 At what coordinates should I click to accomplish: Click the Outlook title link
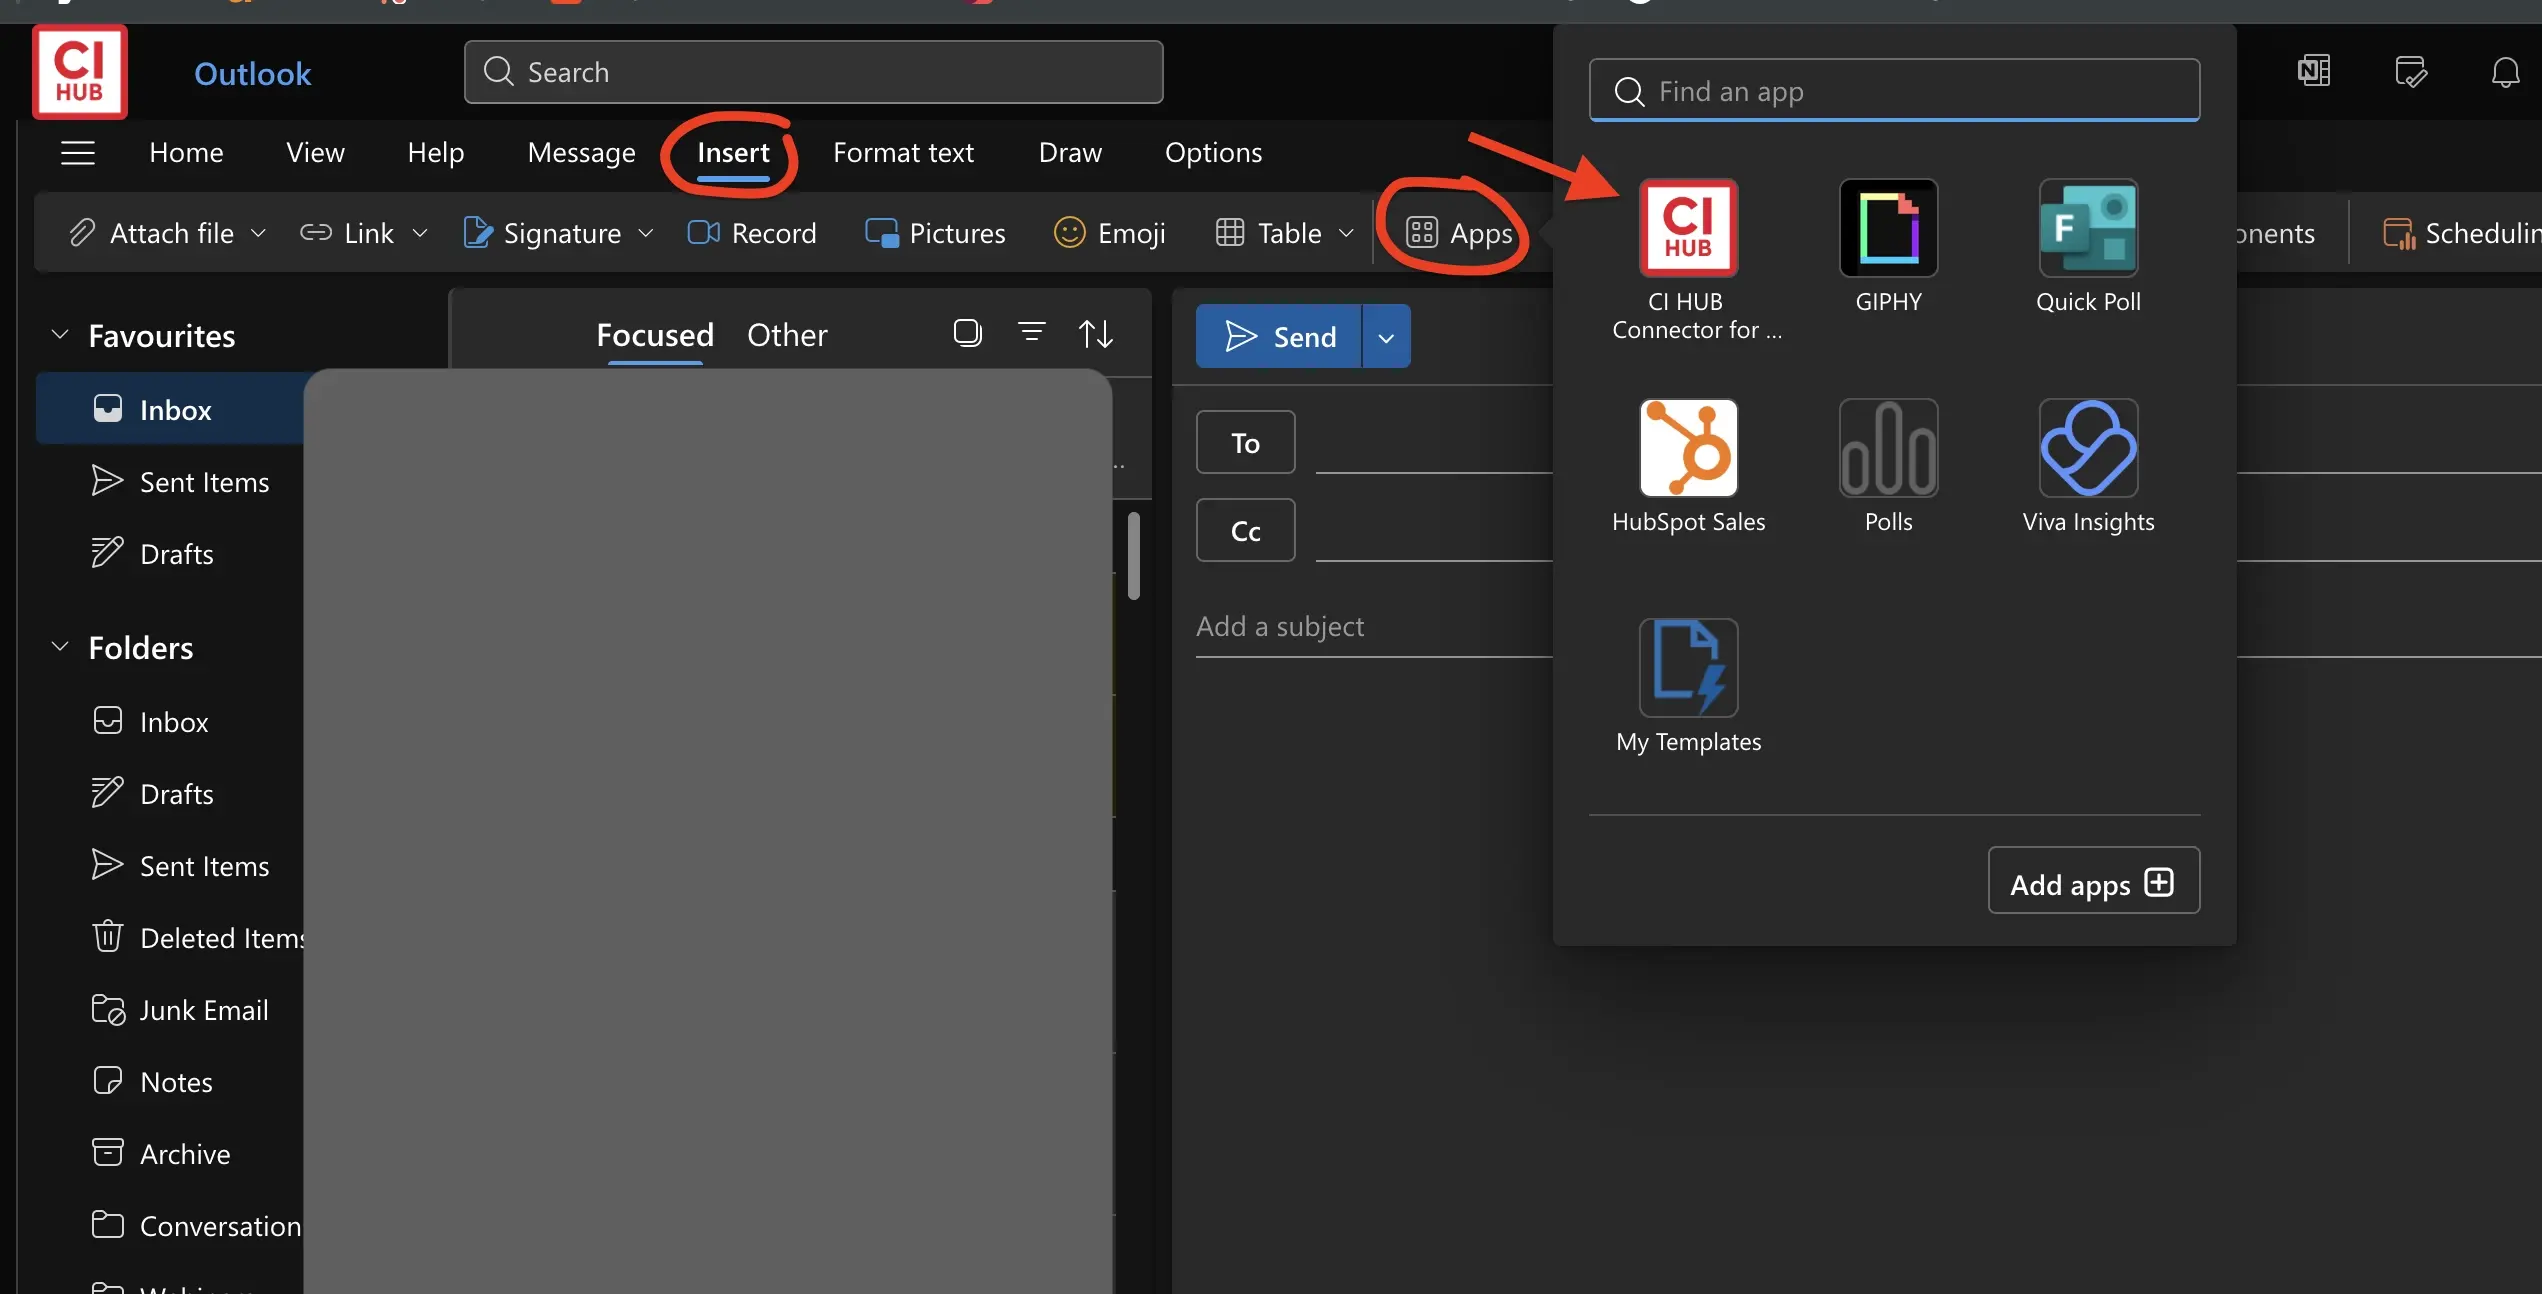click(x=252, y=73)
